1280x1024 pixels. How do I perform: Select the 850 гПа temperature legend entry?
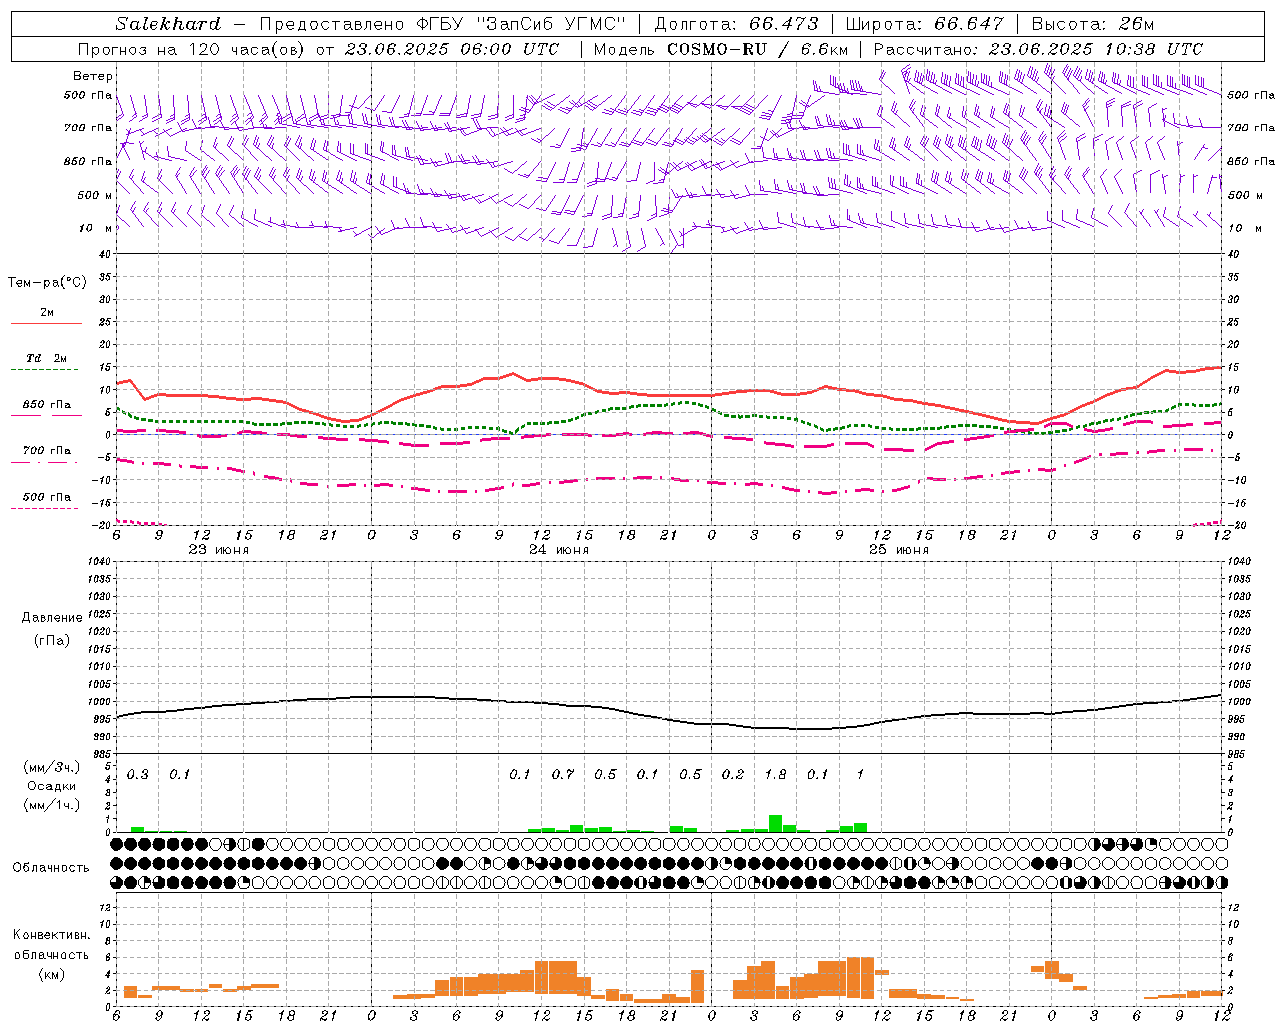(47, 405)
